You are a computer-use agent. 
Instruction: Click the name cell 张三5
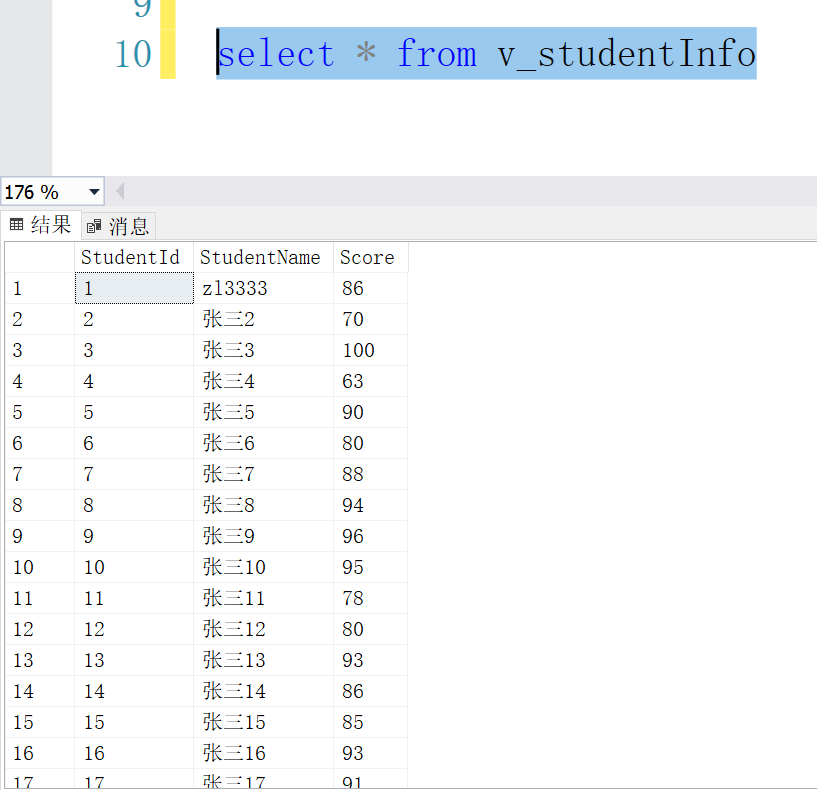(263, 412)
